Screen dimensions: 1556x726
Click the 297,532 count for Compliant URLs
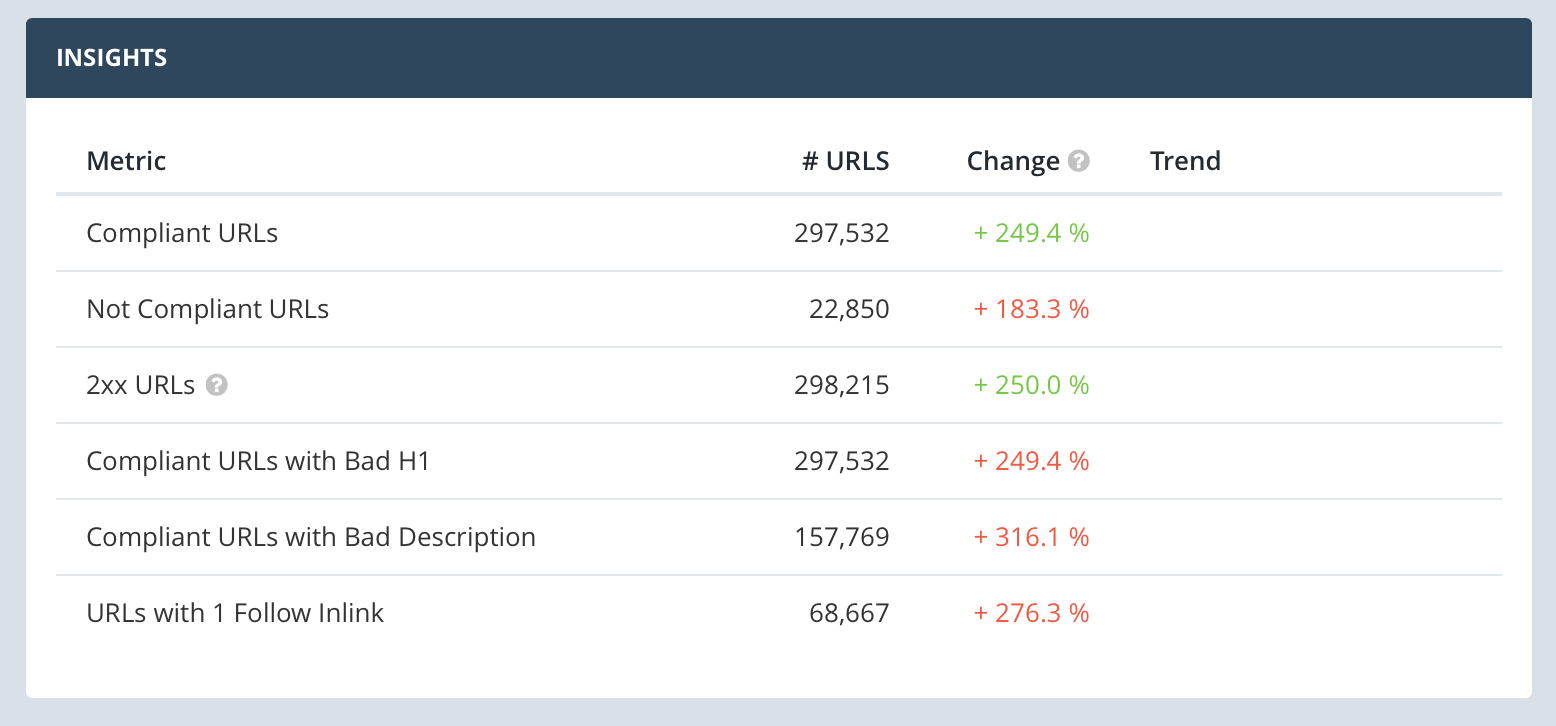[841, 233]
